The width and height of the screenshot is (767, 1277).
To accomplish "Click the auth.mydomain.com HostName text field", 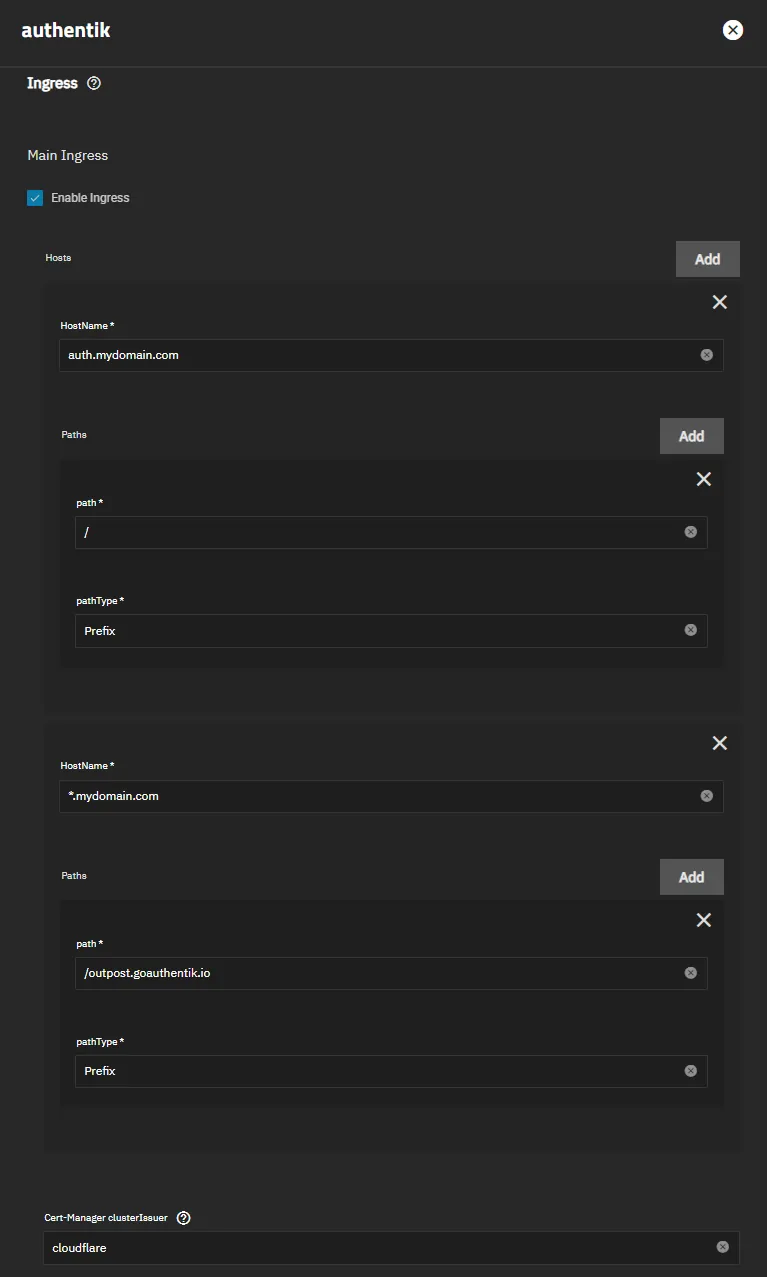I will coord(380,355).
